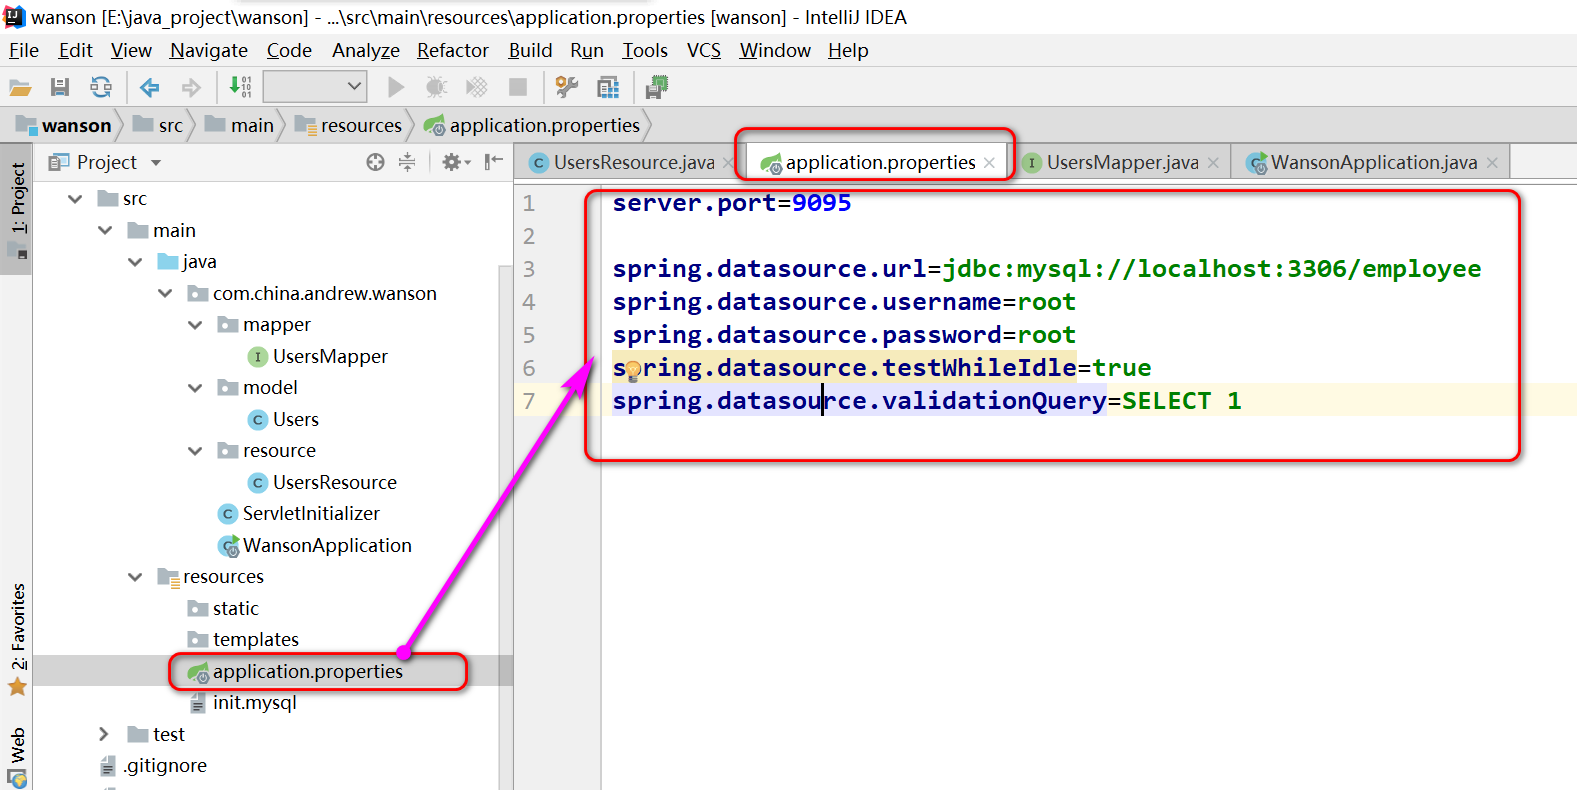Viewport: 1577px width, 790px height.
Task: Open the Web side tool tab
Action: click(17, 756)
